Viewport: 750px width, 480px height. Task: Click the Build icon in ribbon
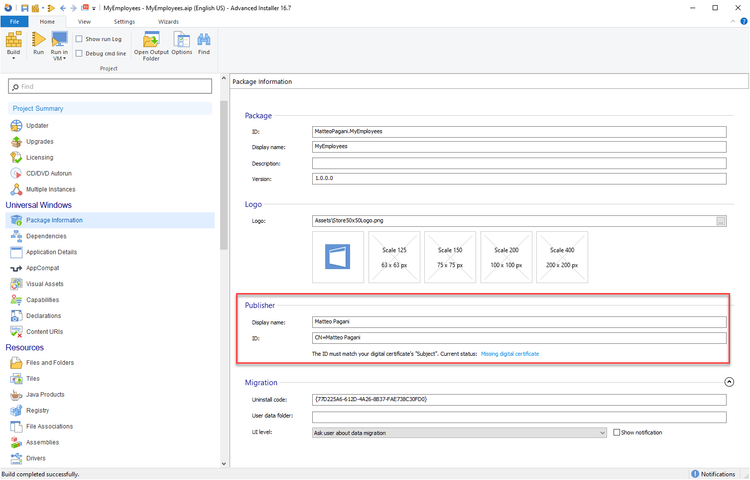click(x=13, y=40)
